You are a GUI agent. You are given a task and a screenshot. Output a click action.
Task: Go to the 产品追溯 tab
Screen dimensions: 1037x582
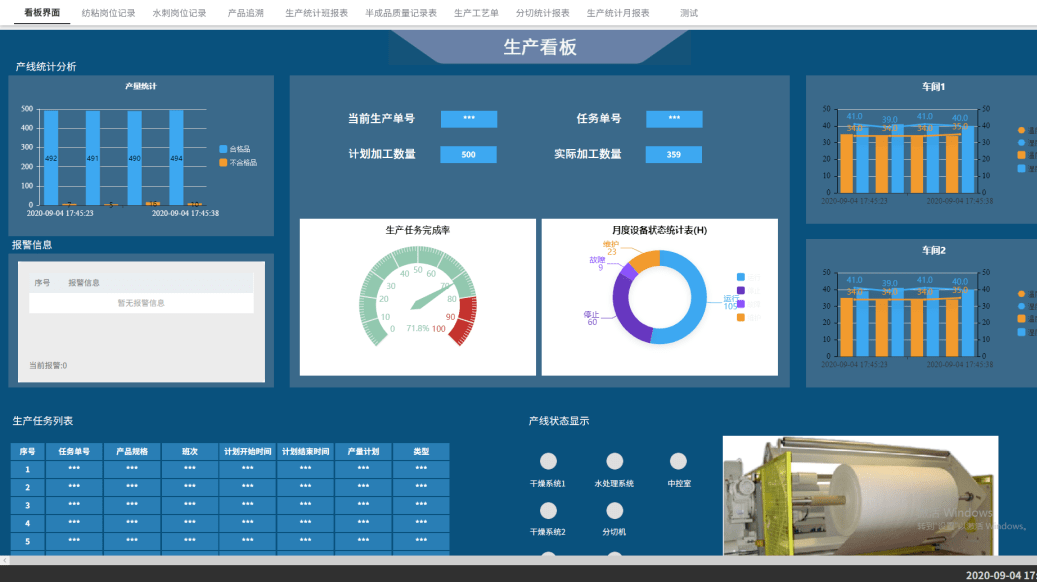245,13
